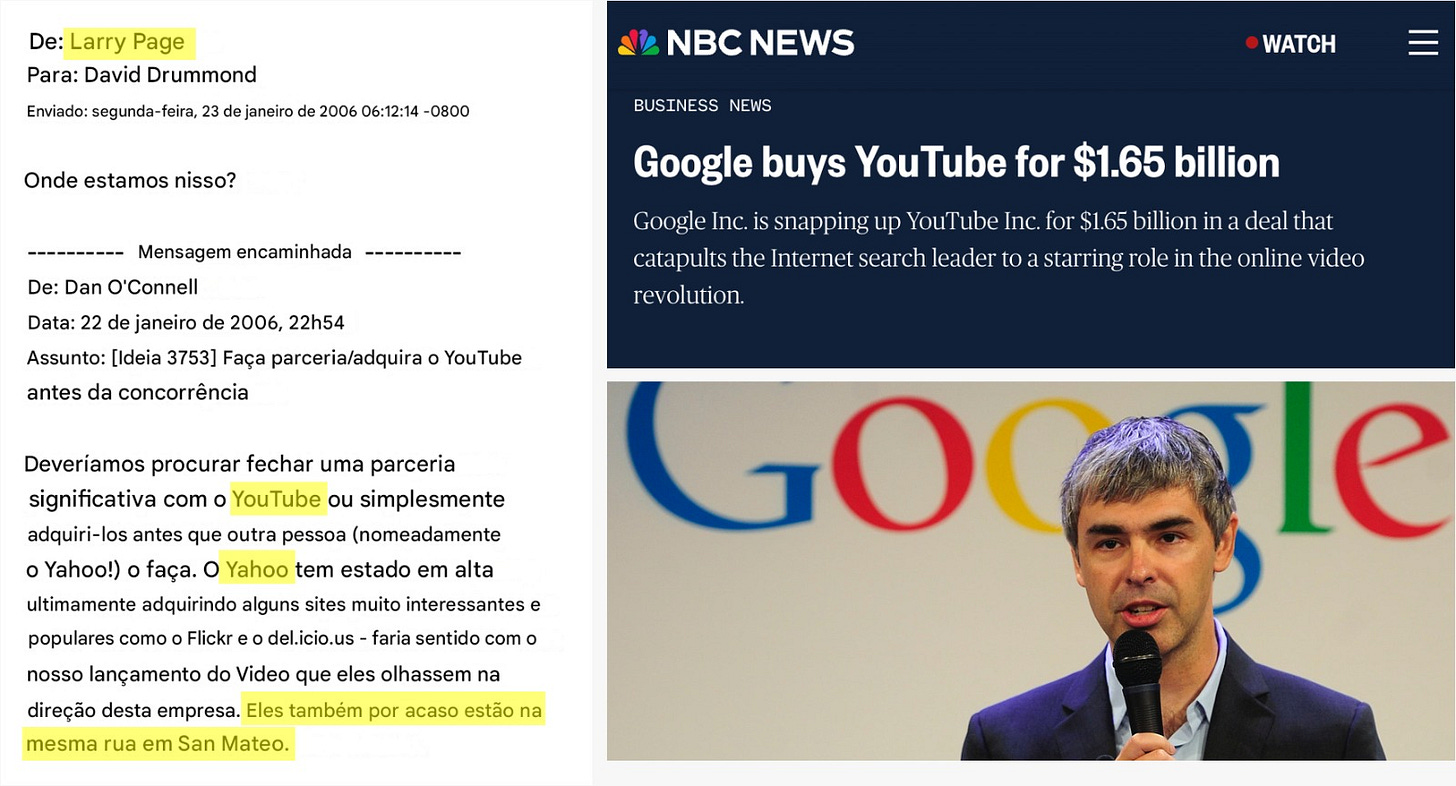The height and width of the screenshot is (786, 1456).
Task: Click the highlighted YouTube word
Action: pos(277,499)
